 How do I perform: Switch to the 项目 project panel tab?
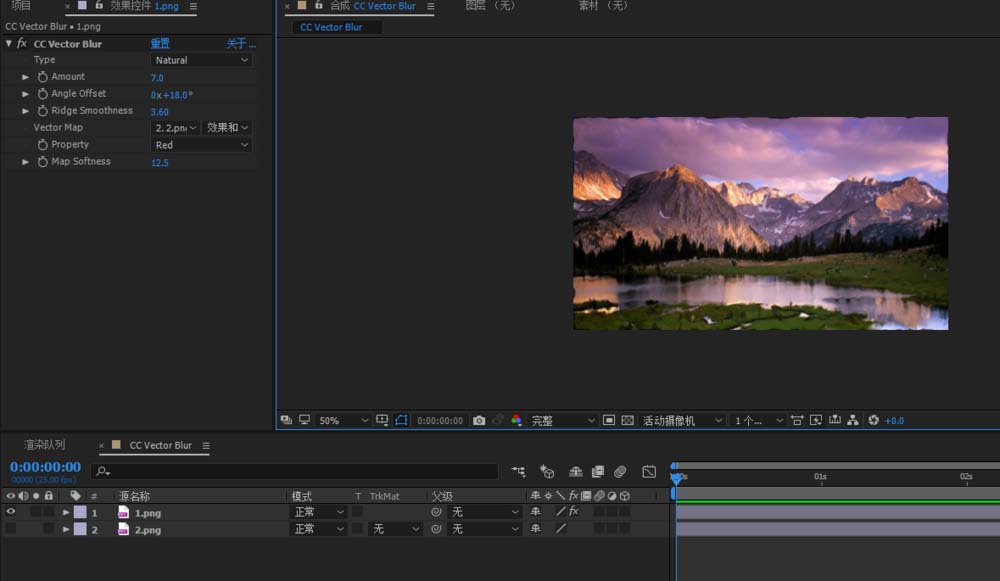(21, 6)
